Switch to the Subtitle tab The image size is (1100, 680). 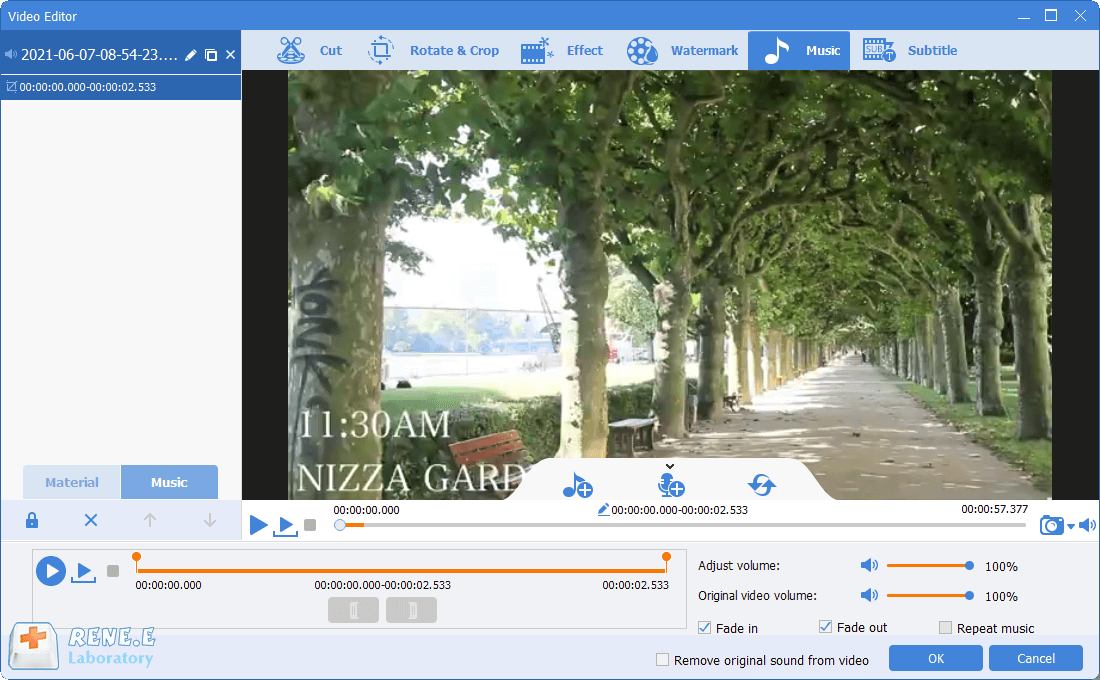pyautogui.click(x=910, y=51)
